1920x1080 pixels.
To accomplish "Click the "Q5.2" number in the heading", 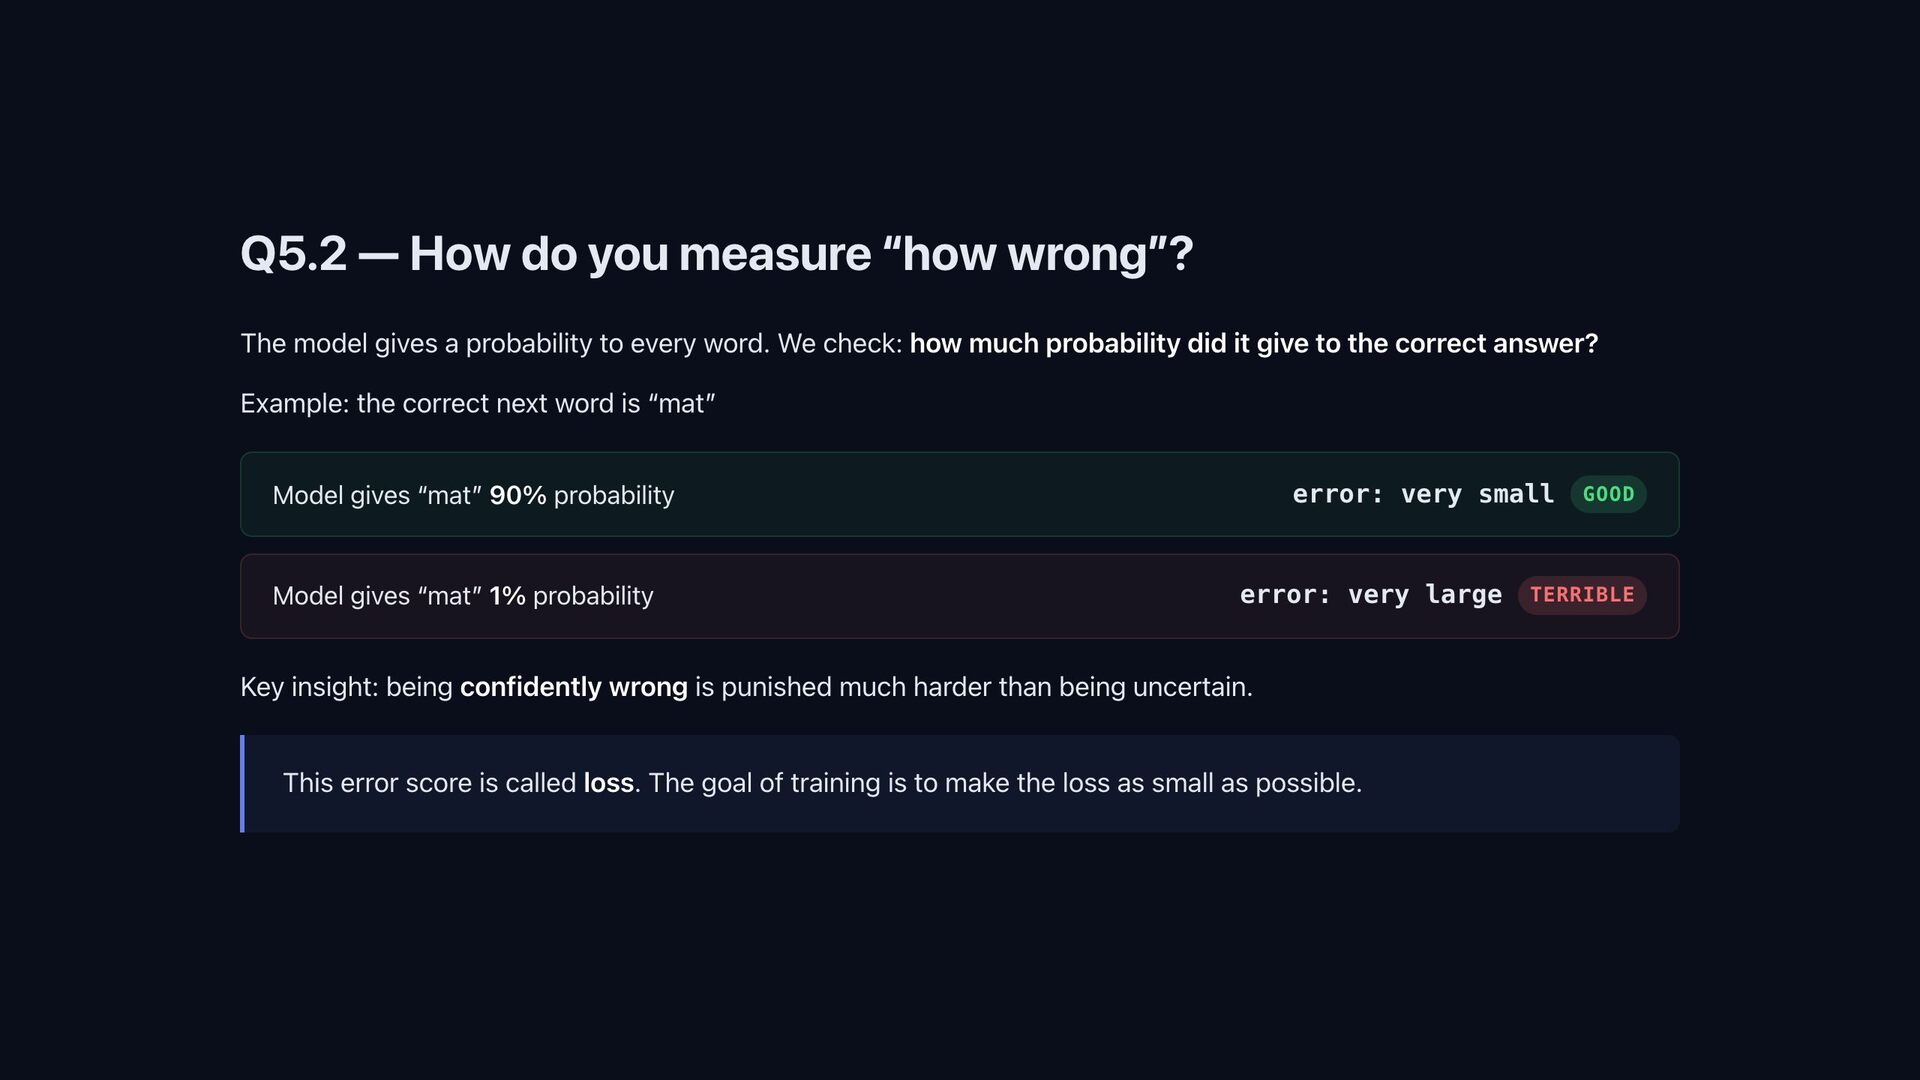I will [293, 254].
